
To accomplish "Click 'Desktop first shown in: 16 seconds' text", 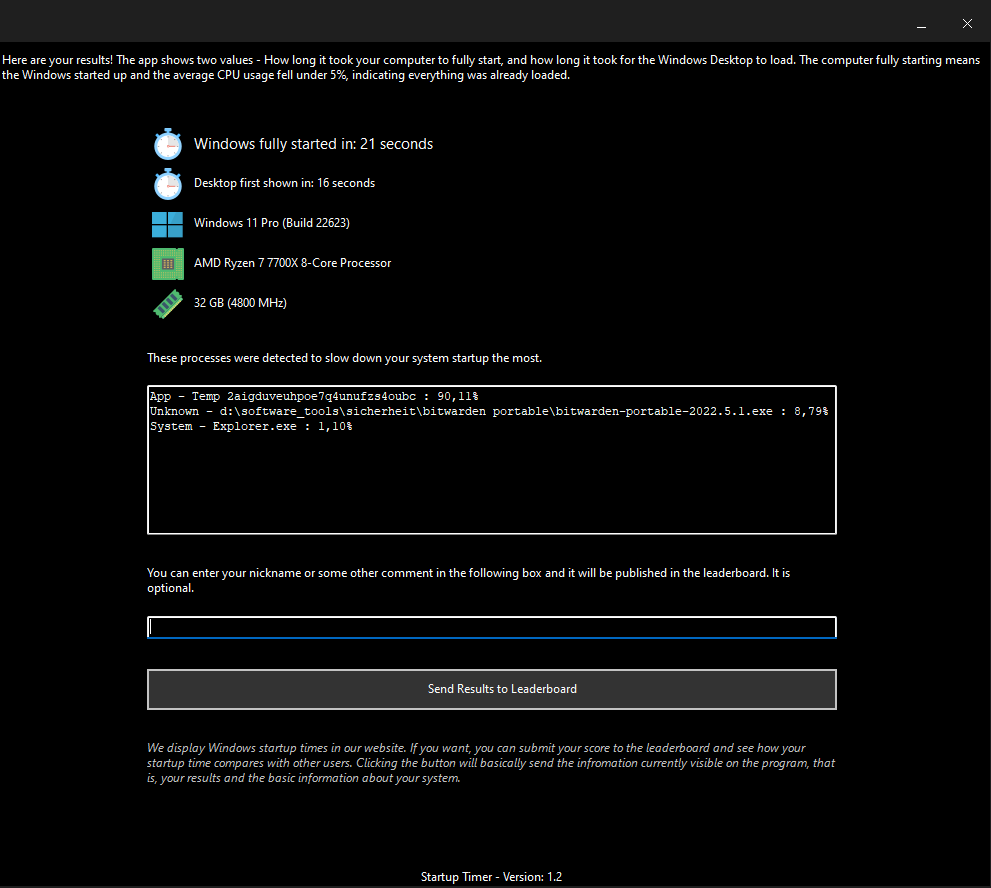I will pyautogui.click(x=284, y=183).
